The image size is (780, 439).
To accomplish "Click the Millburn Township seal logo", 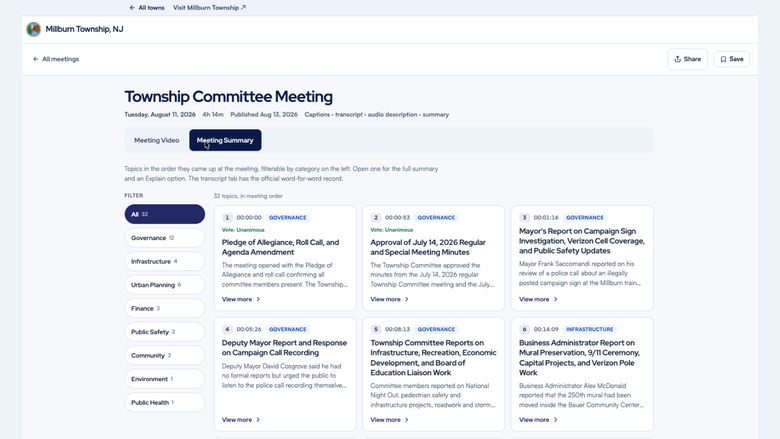I will coord(33,29).
